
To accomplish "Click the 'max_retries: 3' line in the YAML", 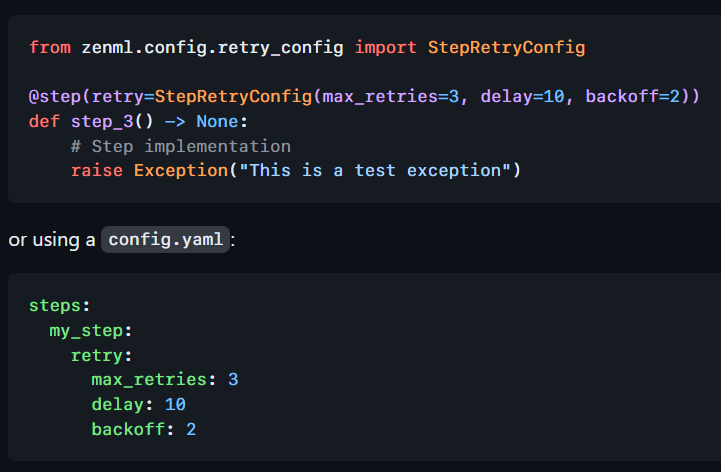I will [165, 380].
